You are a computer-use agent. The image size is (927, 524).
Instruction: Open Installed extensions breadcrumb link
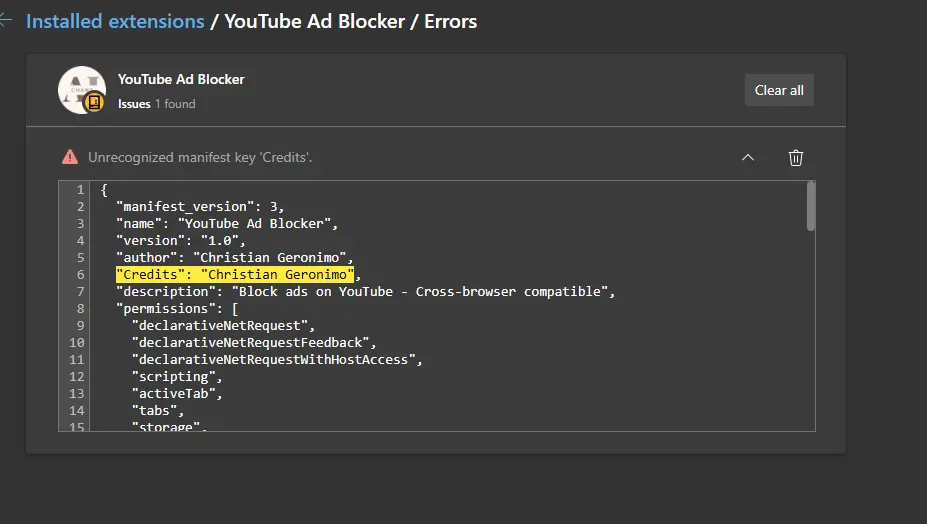pos(115,21)
